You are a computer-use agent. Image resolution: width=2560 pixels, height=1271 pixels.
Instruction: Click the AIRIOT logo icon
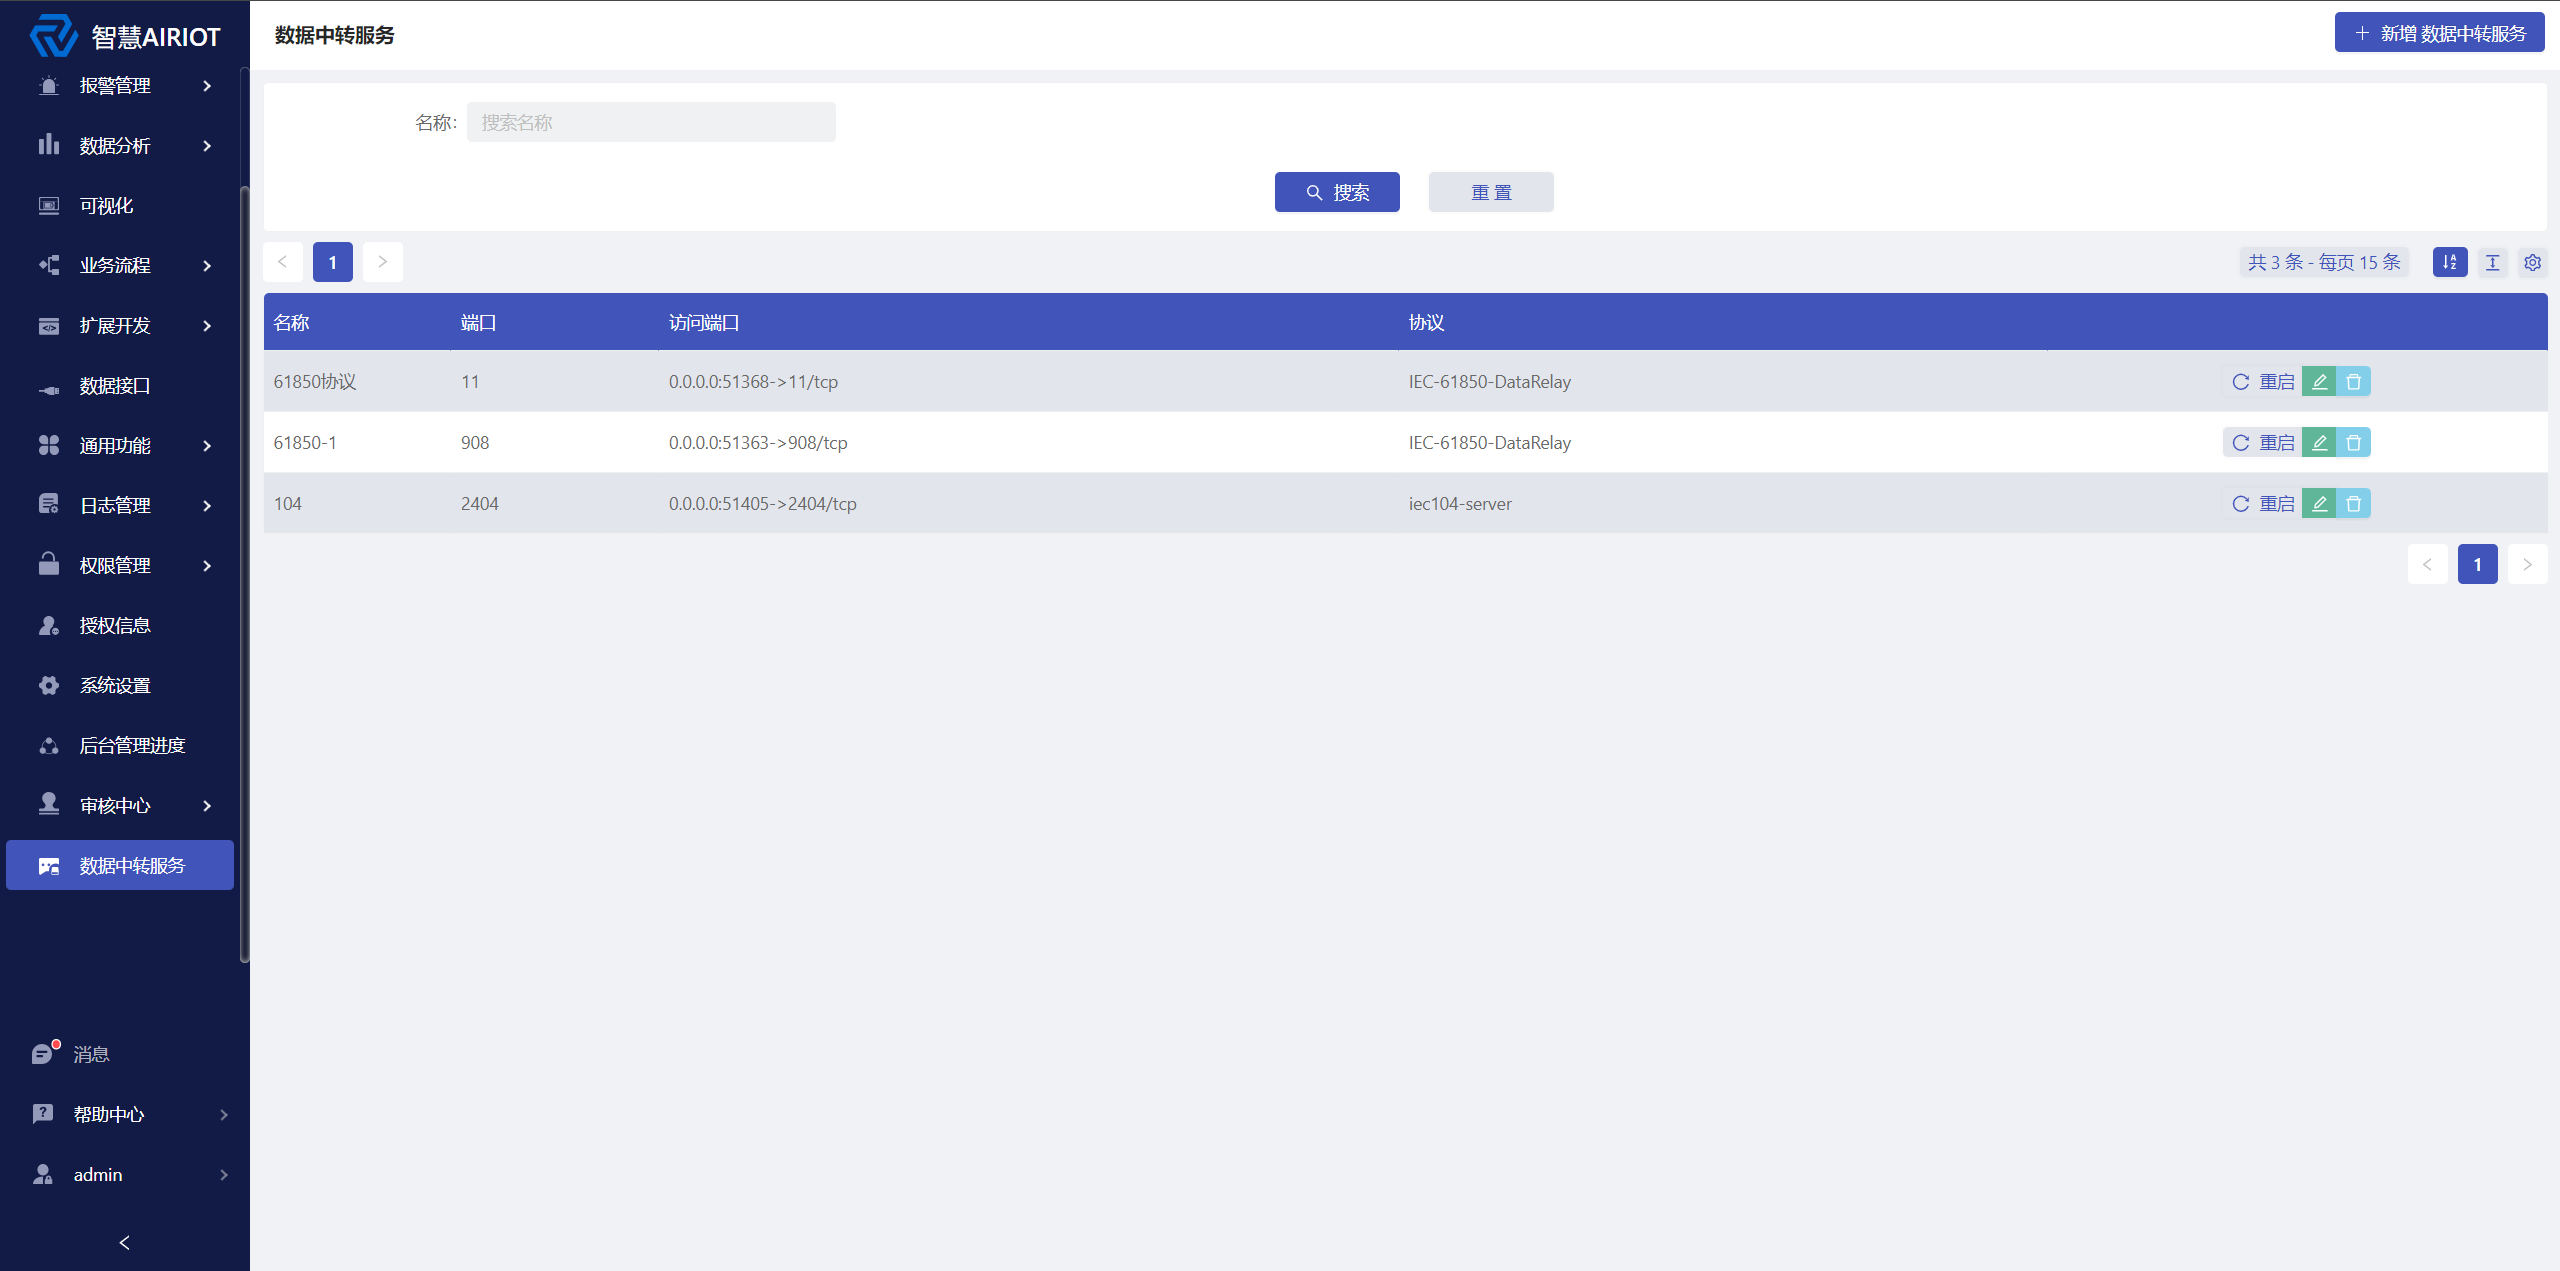click(x=54, y=36)
